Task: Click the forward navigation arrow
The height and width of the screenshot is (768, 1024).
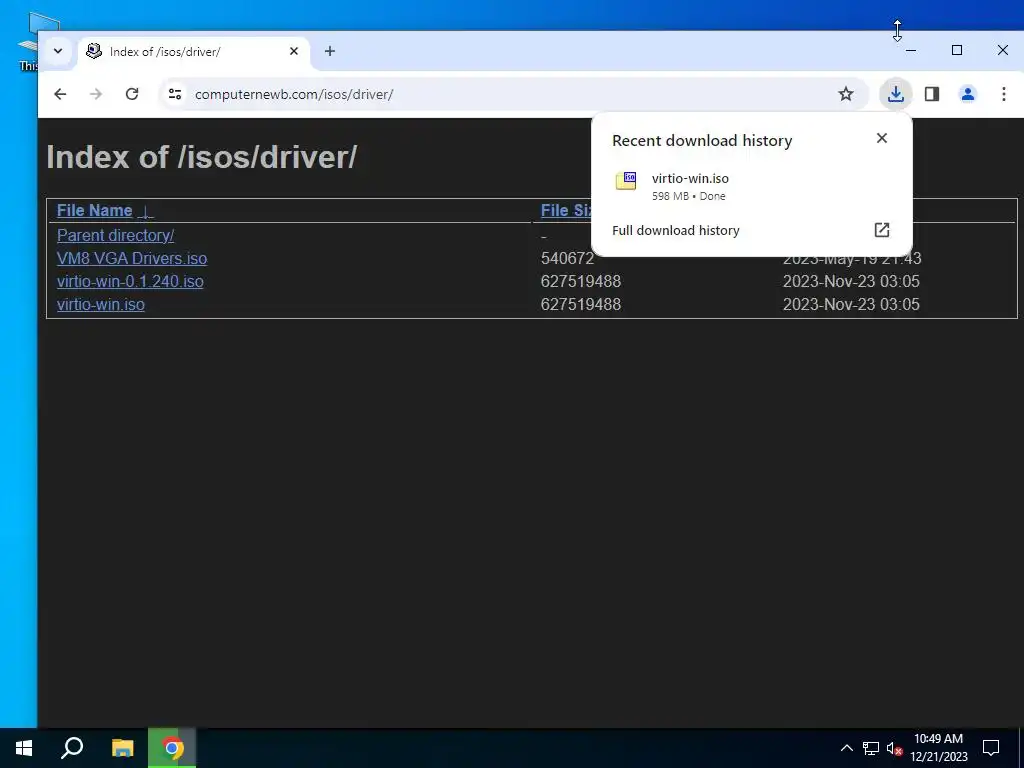Action: click(x=96, y=94)
